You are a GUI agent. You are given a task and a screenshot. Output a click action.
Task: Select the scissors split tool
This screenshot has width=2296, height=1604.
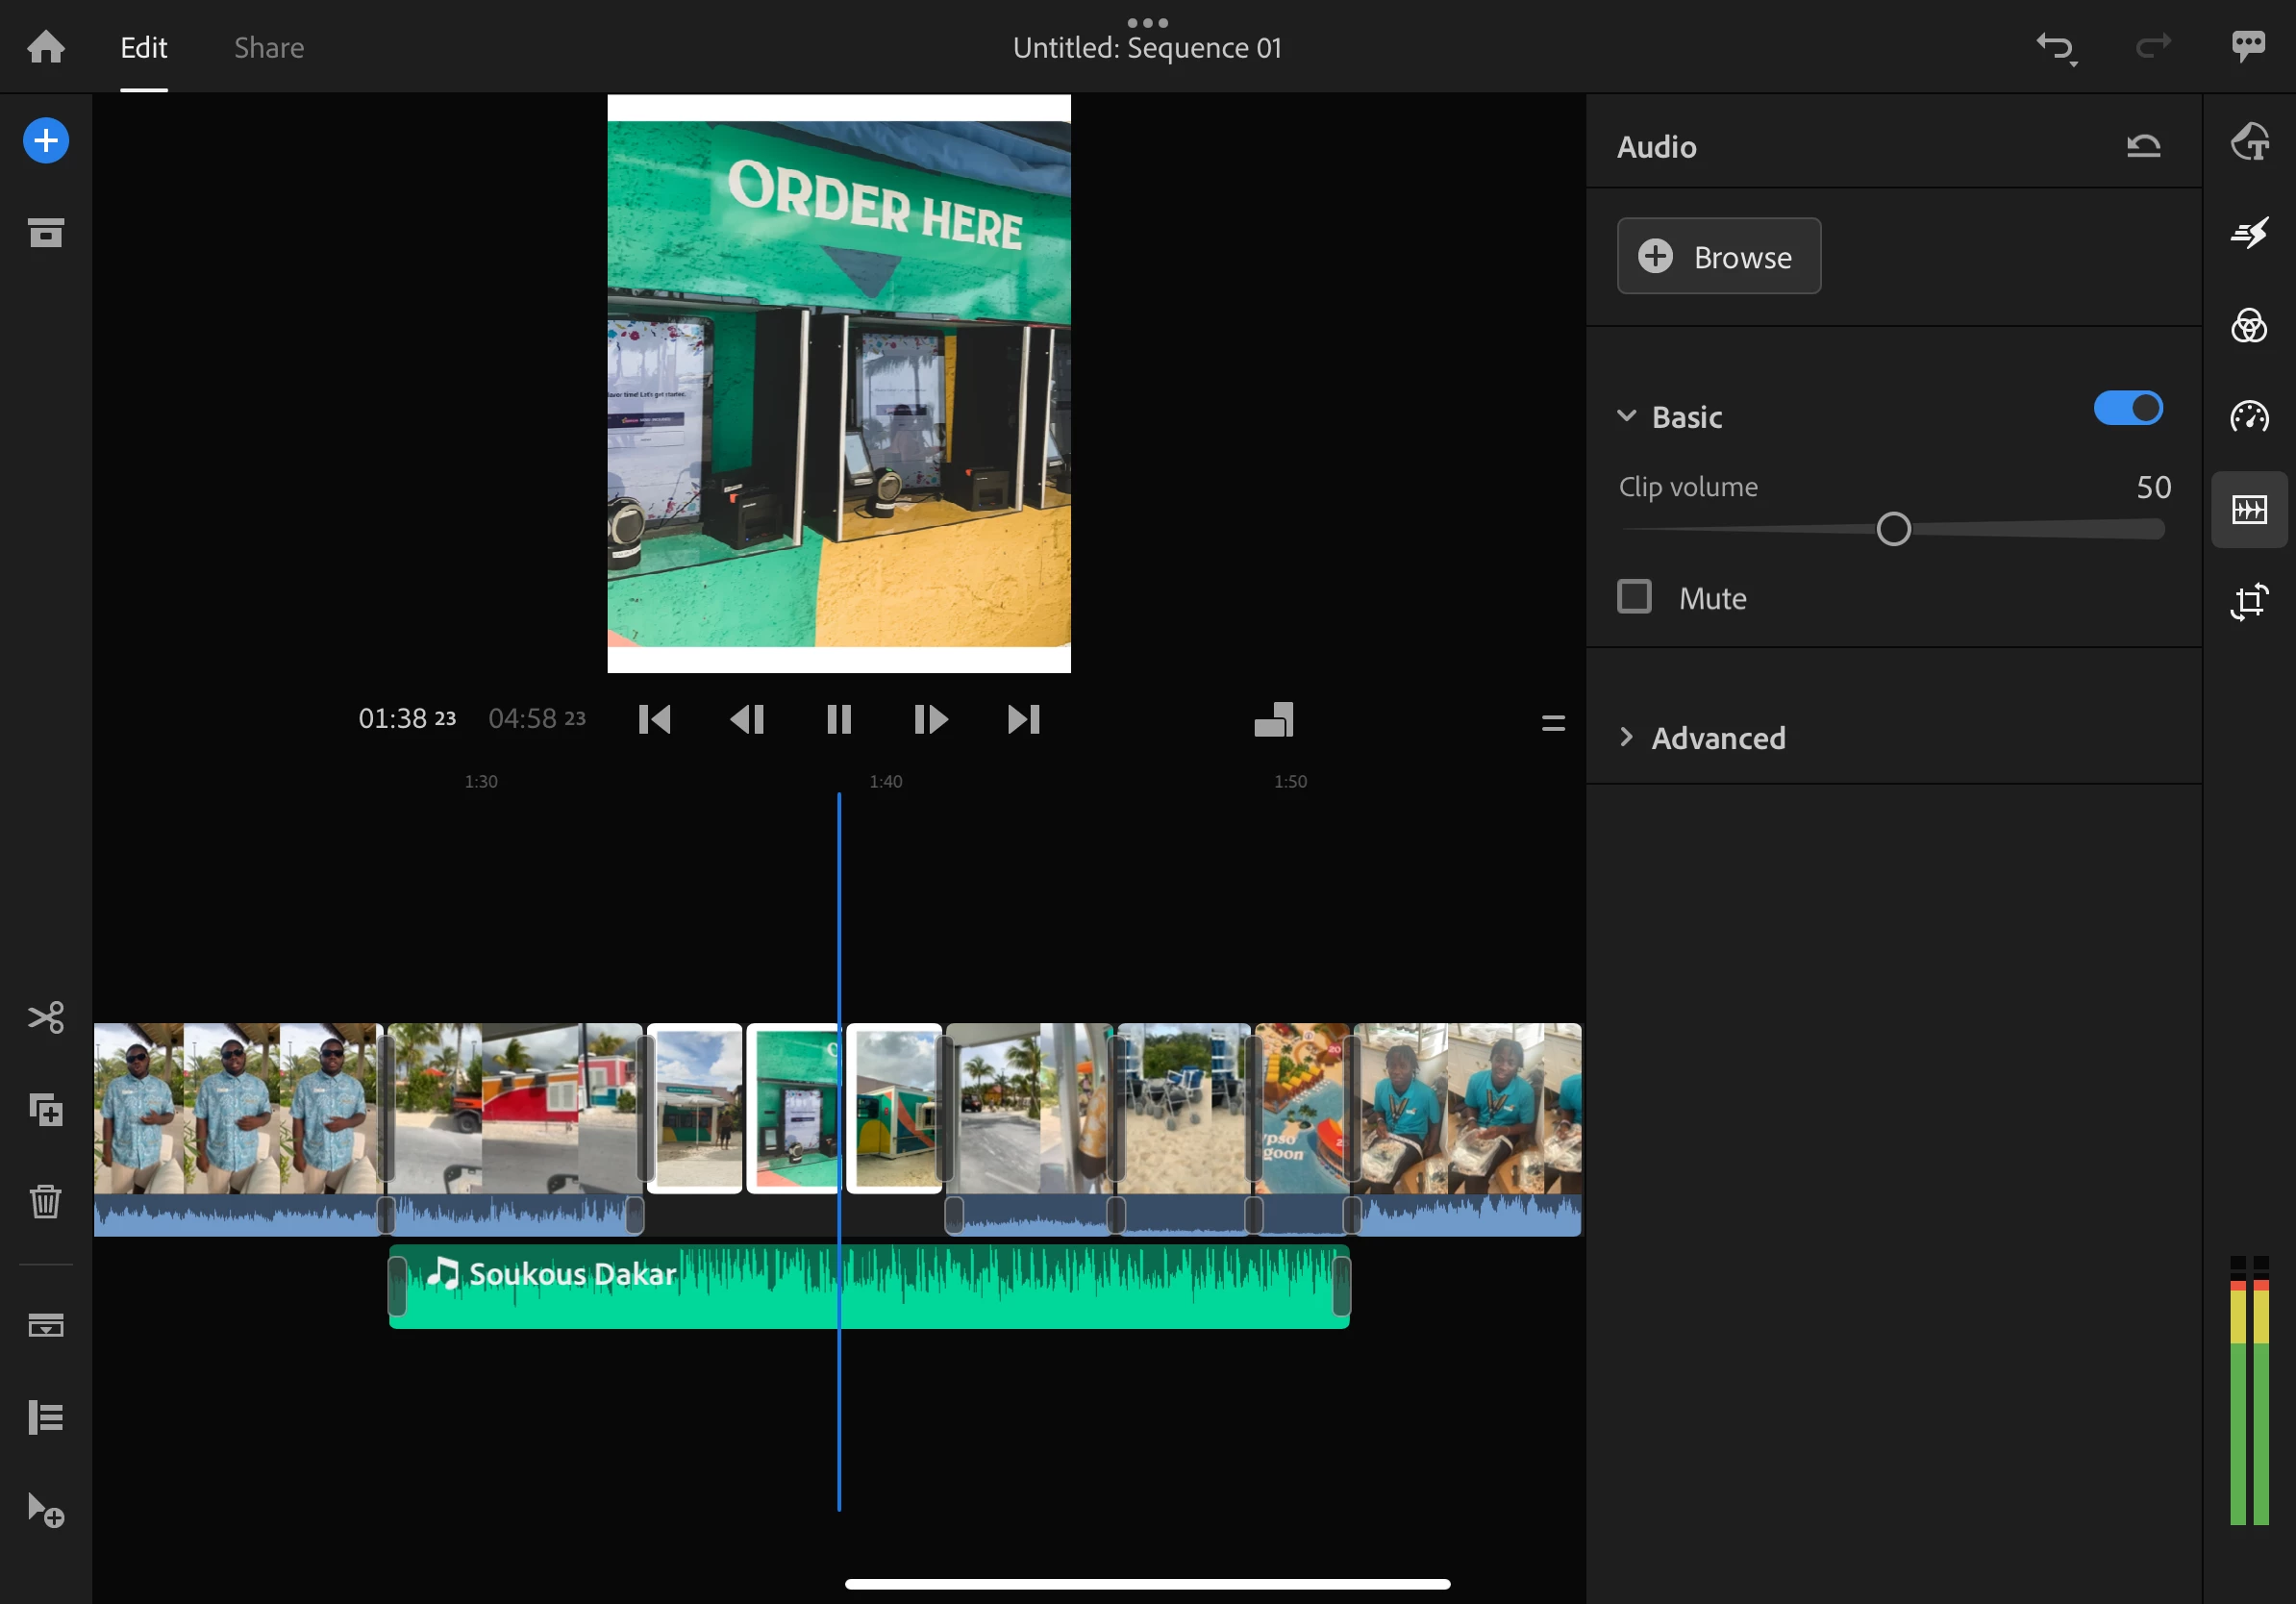pyautogui.click(x=46, y=1018)
